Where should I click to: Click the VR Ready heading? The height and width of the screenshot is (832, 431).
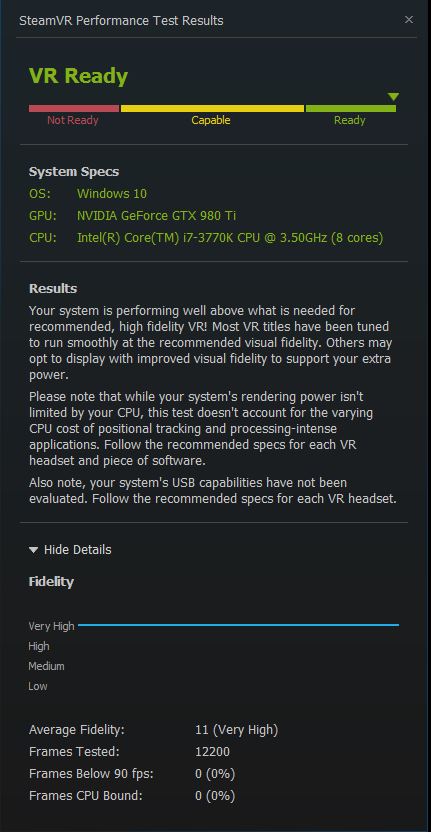[x=79, y=76]
